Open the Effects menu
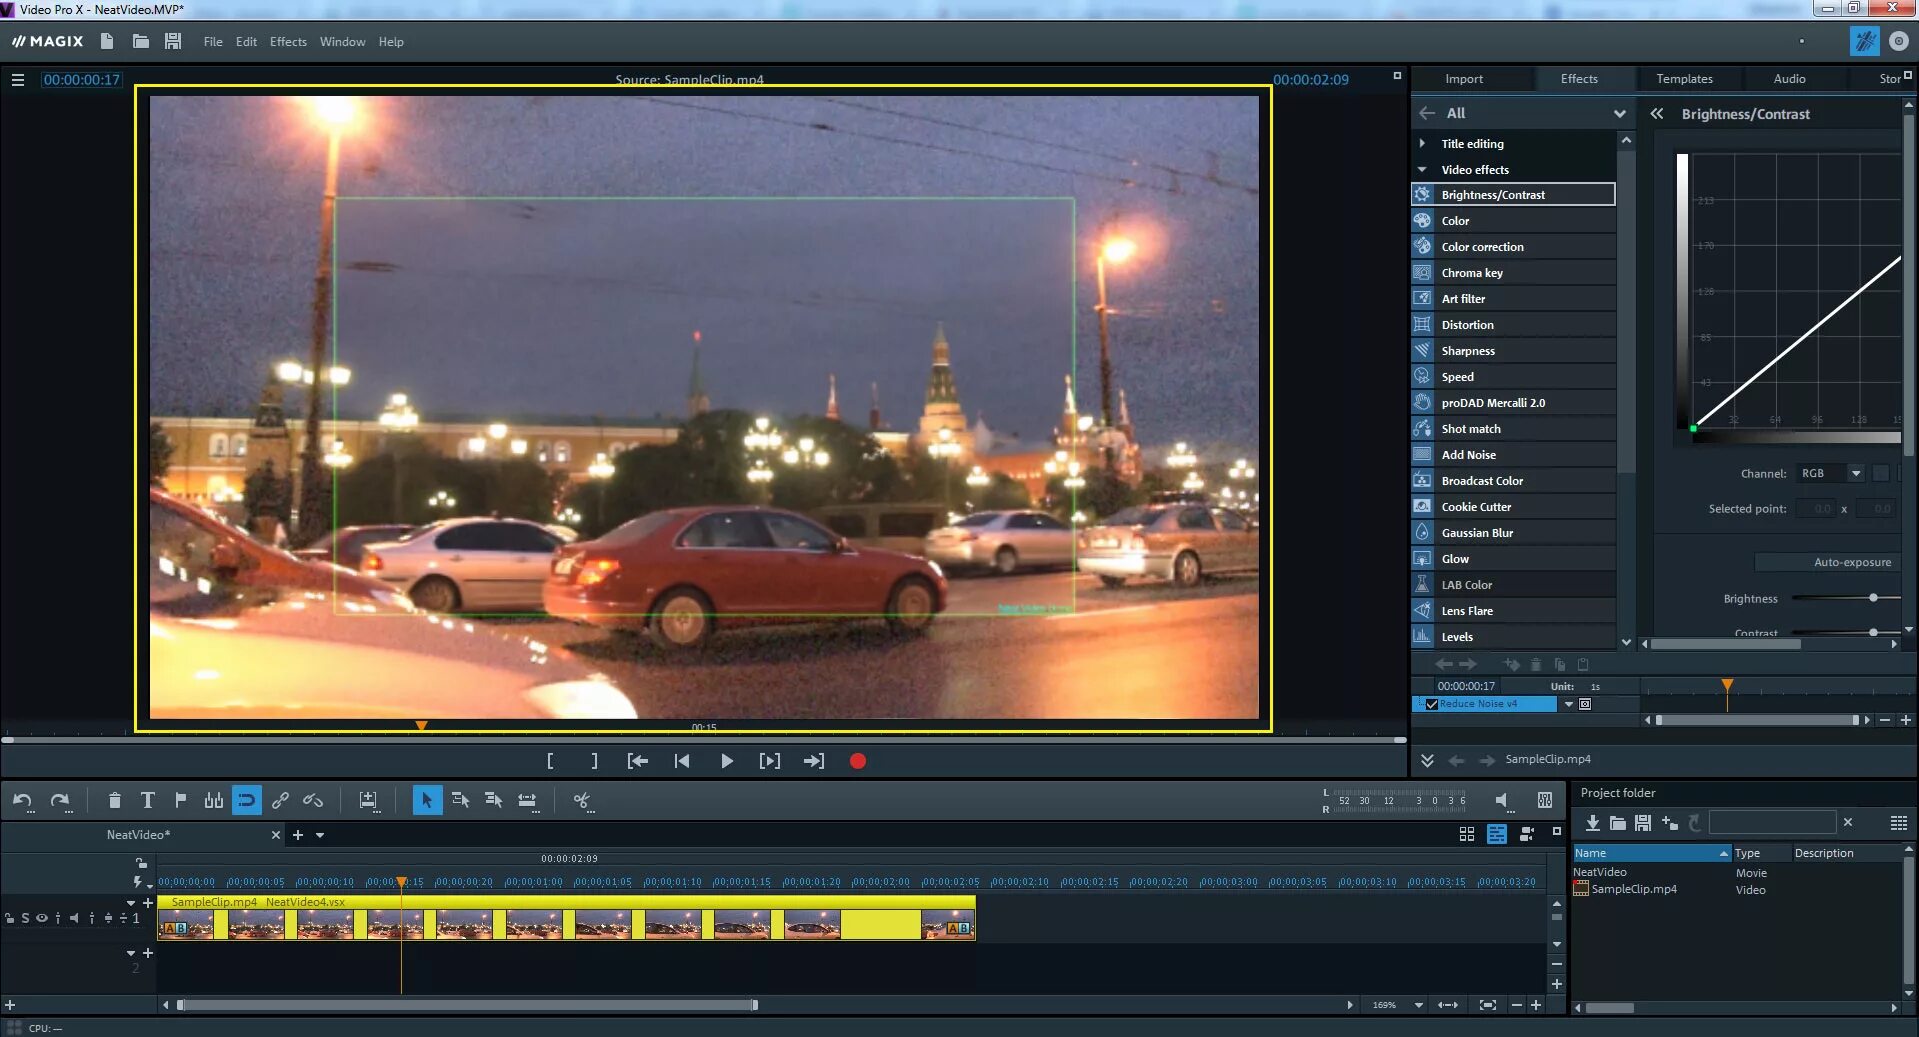The image size is (1919, 1037). (288, 42)
